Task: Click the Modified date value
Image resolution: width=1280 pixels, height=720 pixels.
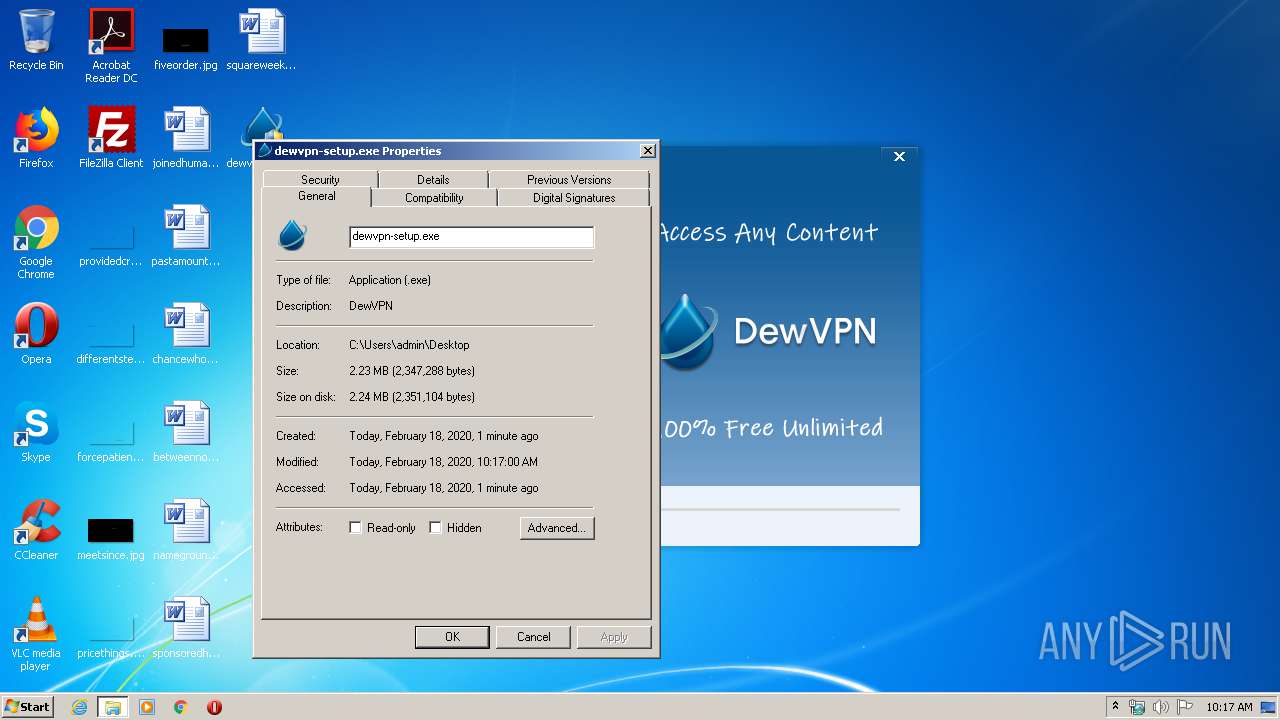Action: (444, 461)
